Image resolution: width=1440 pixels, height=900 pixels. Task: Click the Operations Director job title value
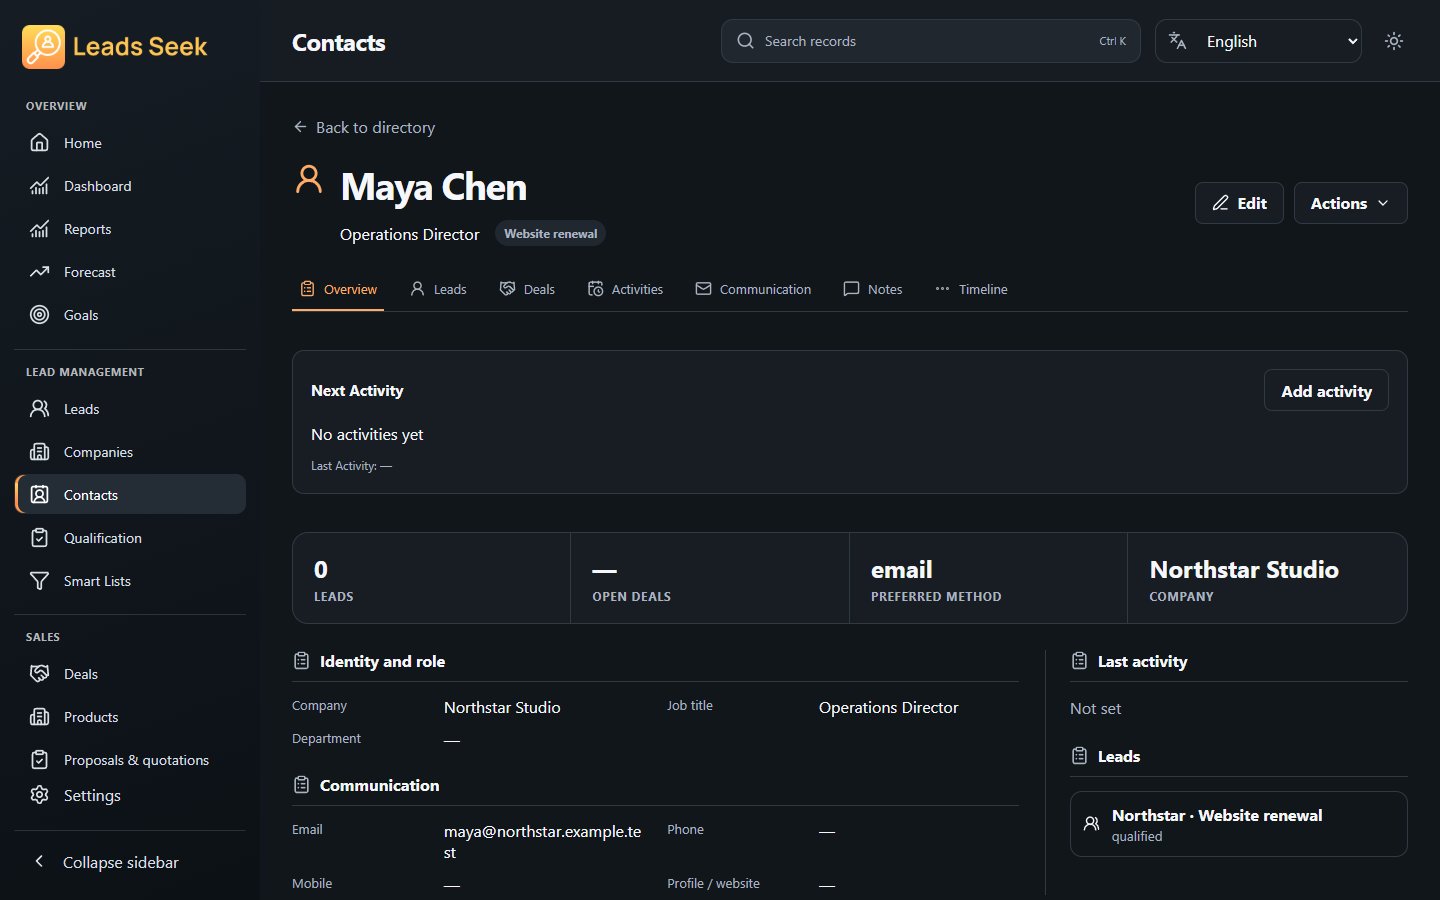[888, 707]
